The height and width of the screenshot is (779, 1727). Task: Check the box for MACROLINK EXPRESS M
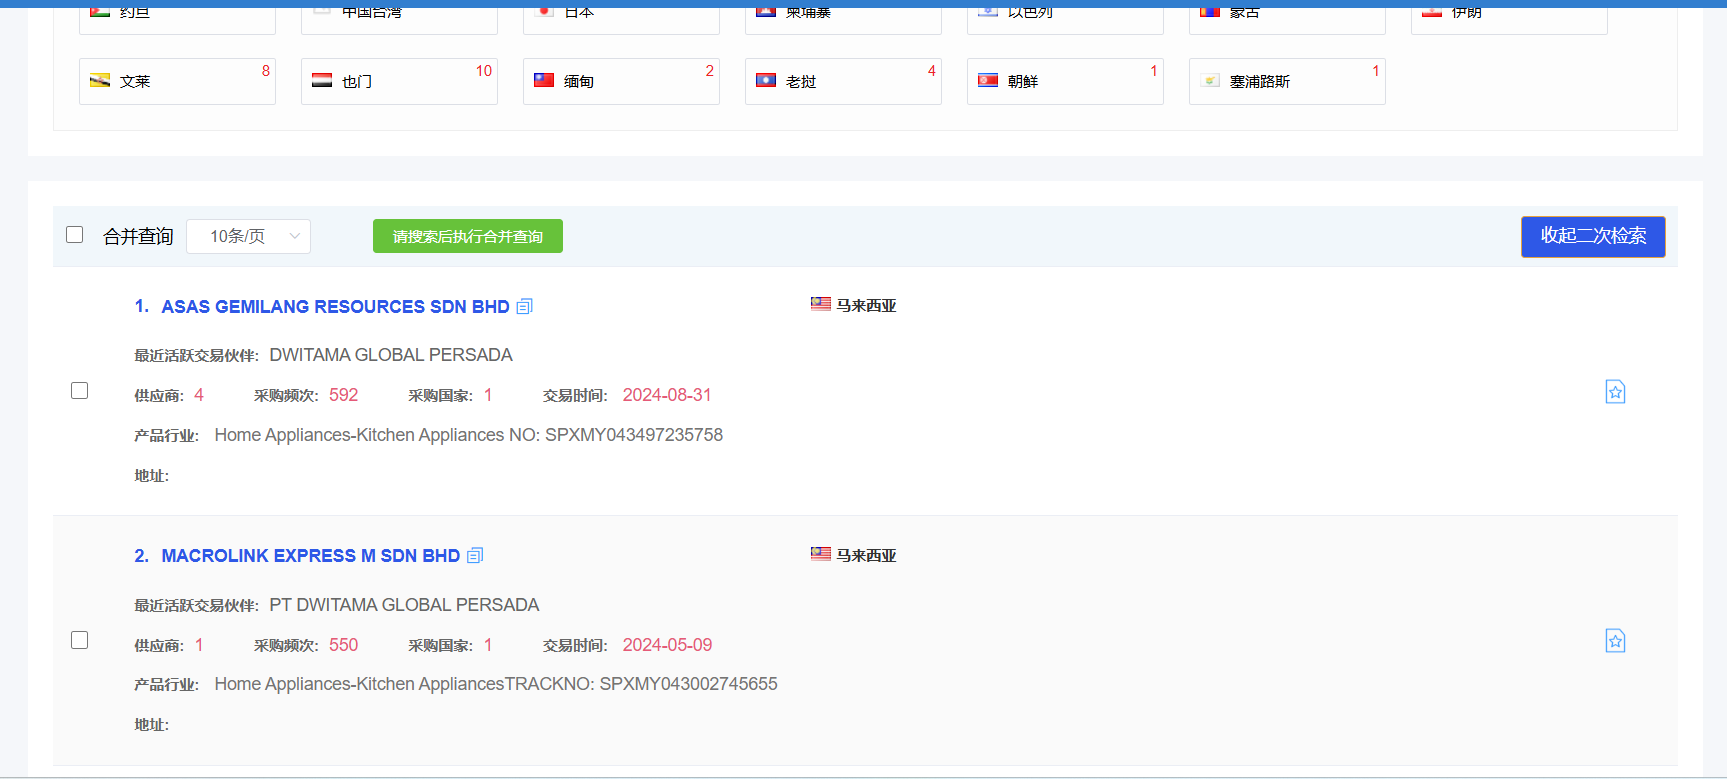coord(80,640)
